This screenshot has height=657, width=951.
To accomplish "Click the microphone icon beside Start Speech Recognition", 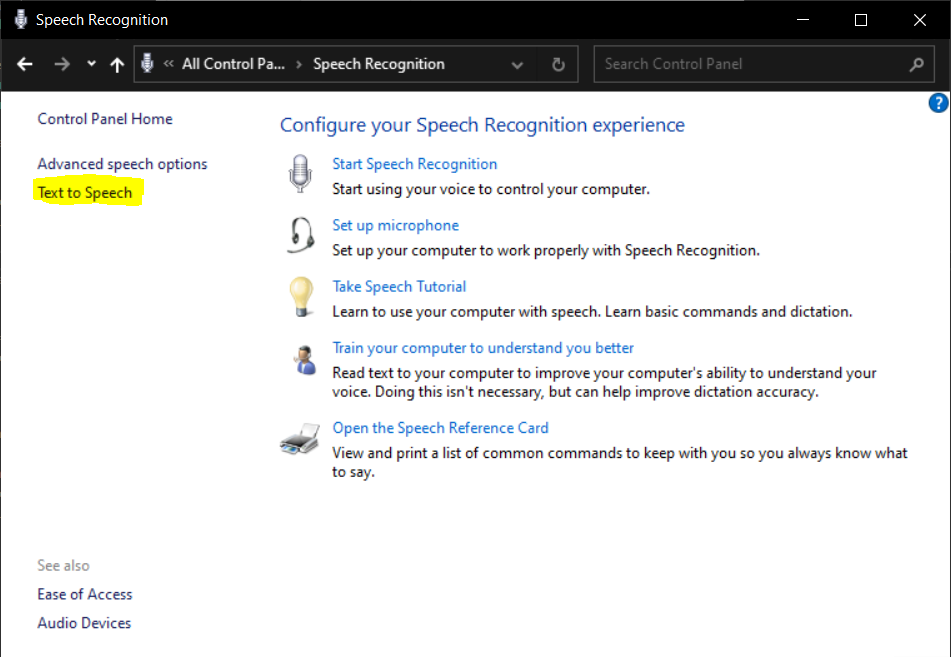I will pos(300,174).
